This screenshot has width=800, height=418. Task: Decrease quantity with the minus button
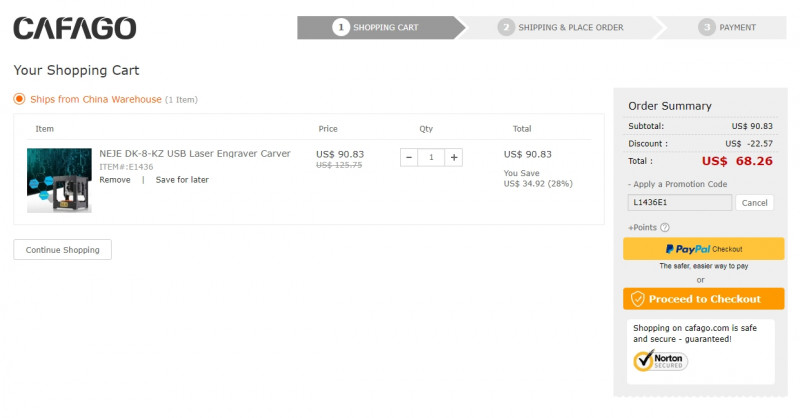pyautogui.click(x=409, y=157)
